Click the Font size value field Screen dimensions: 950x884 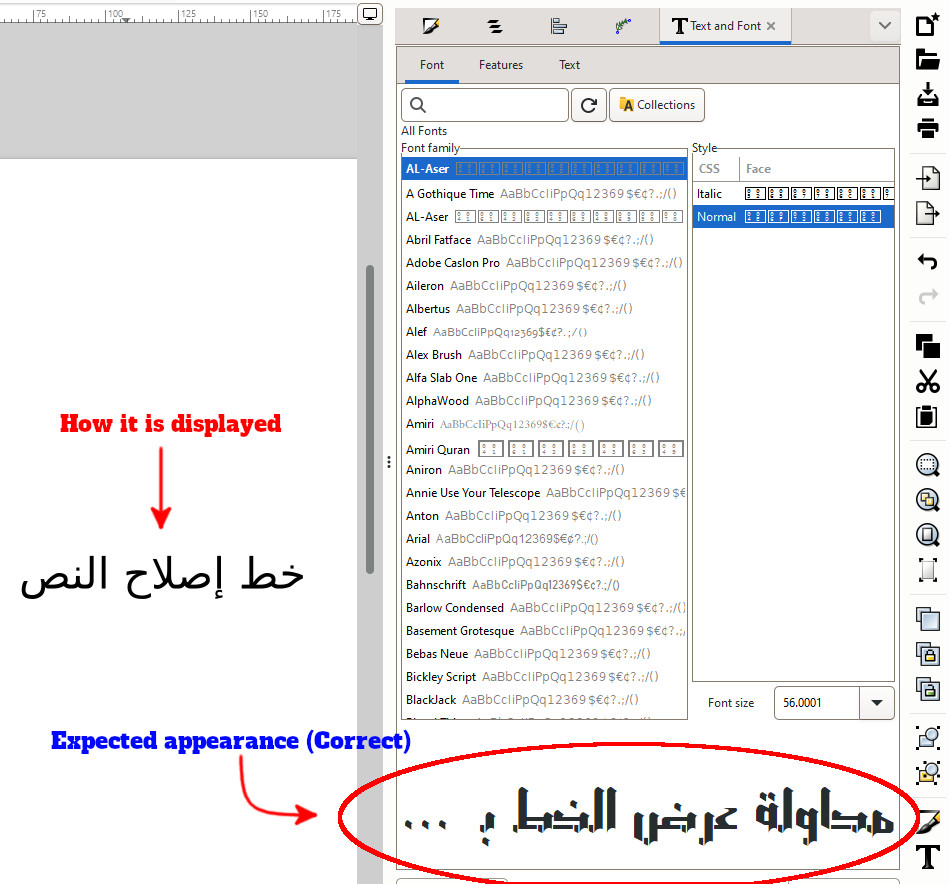[x=817, y=703]
